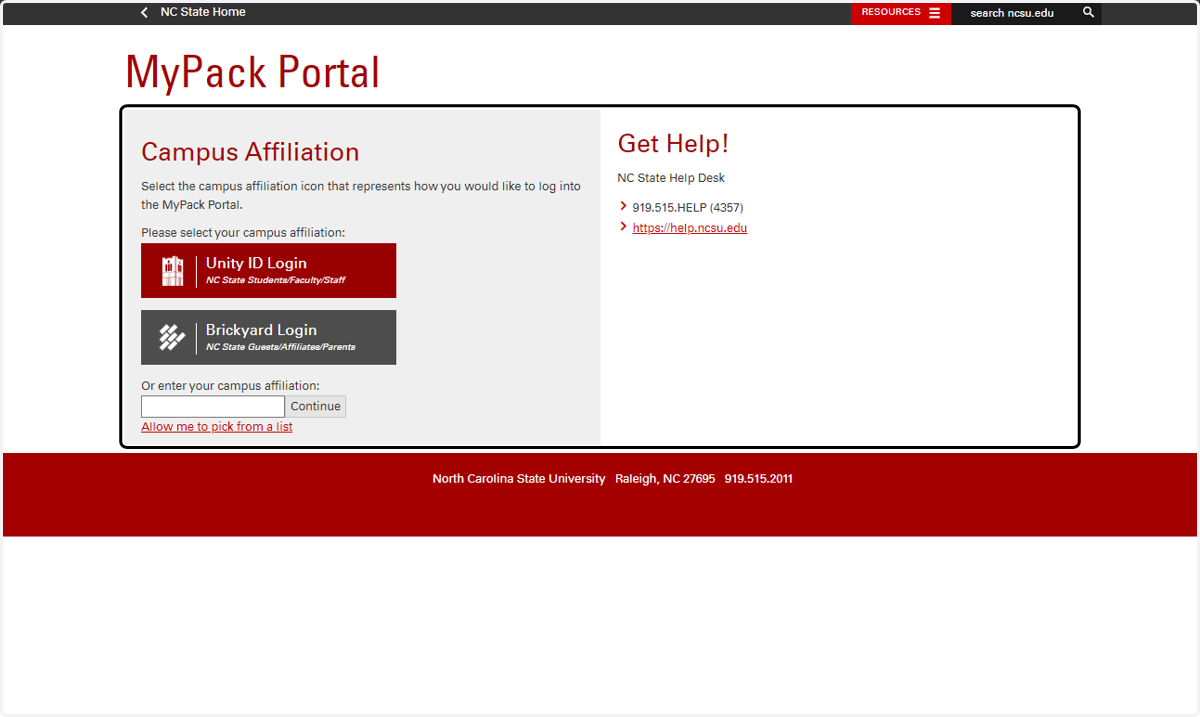Viewport: 1200px width, 717px height.
Task: Open the https://help.ncsu.edu link
Action: coord(690,228)
